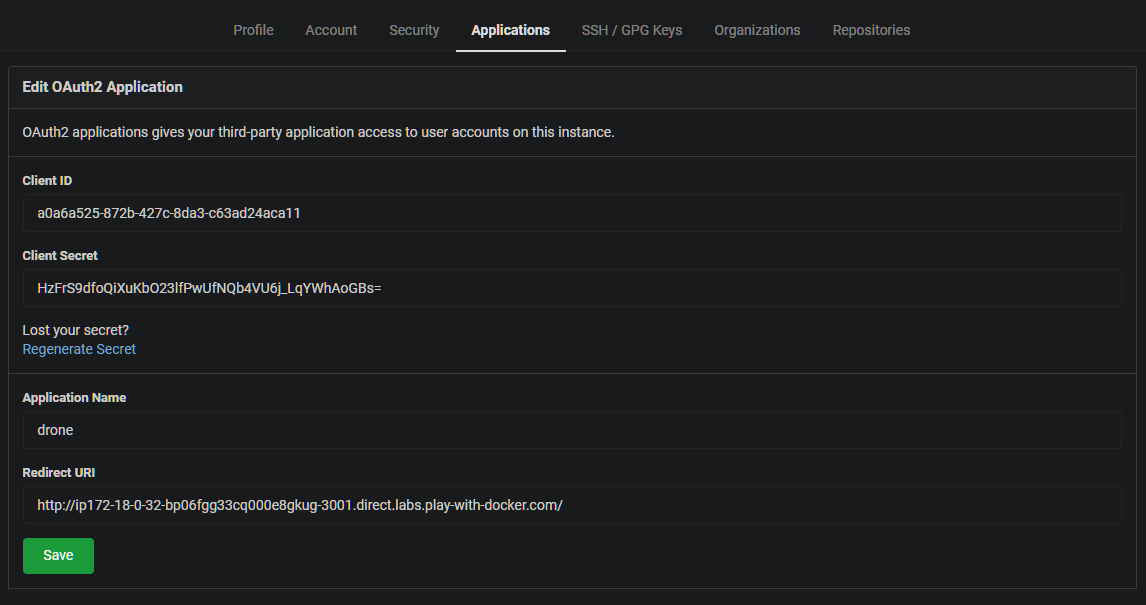
Task: Open the SSH / GPG Keys tab
Action: click(x=632, y=30)
